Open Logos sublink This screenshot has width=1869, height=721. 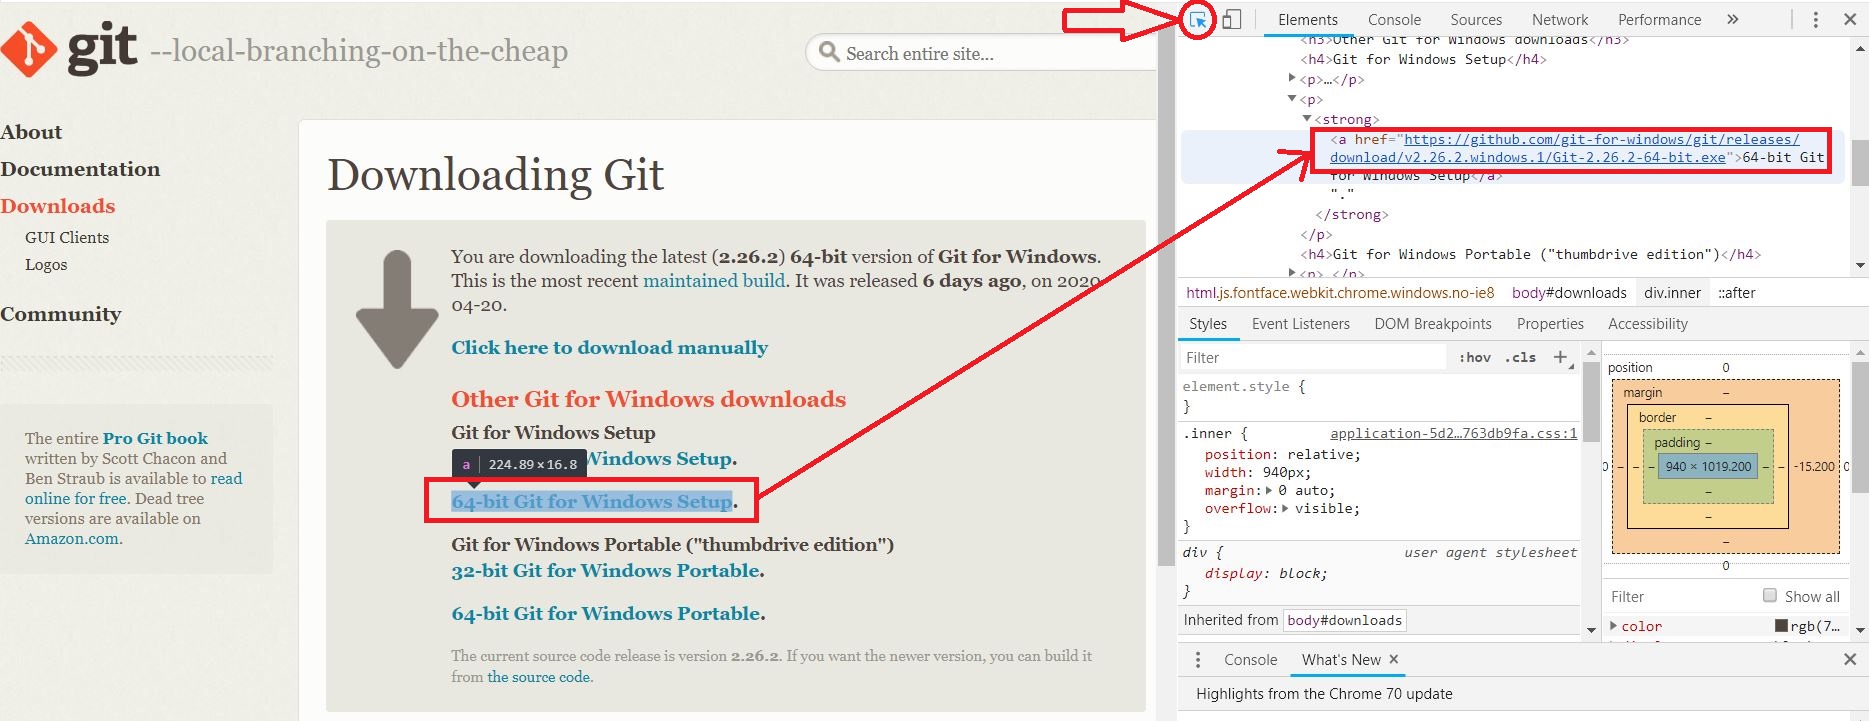(46, 264)
